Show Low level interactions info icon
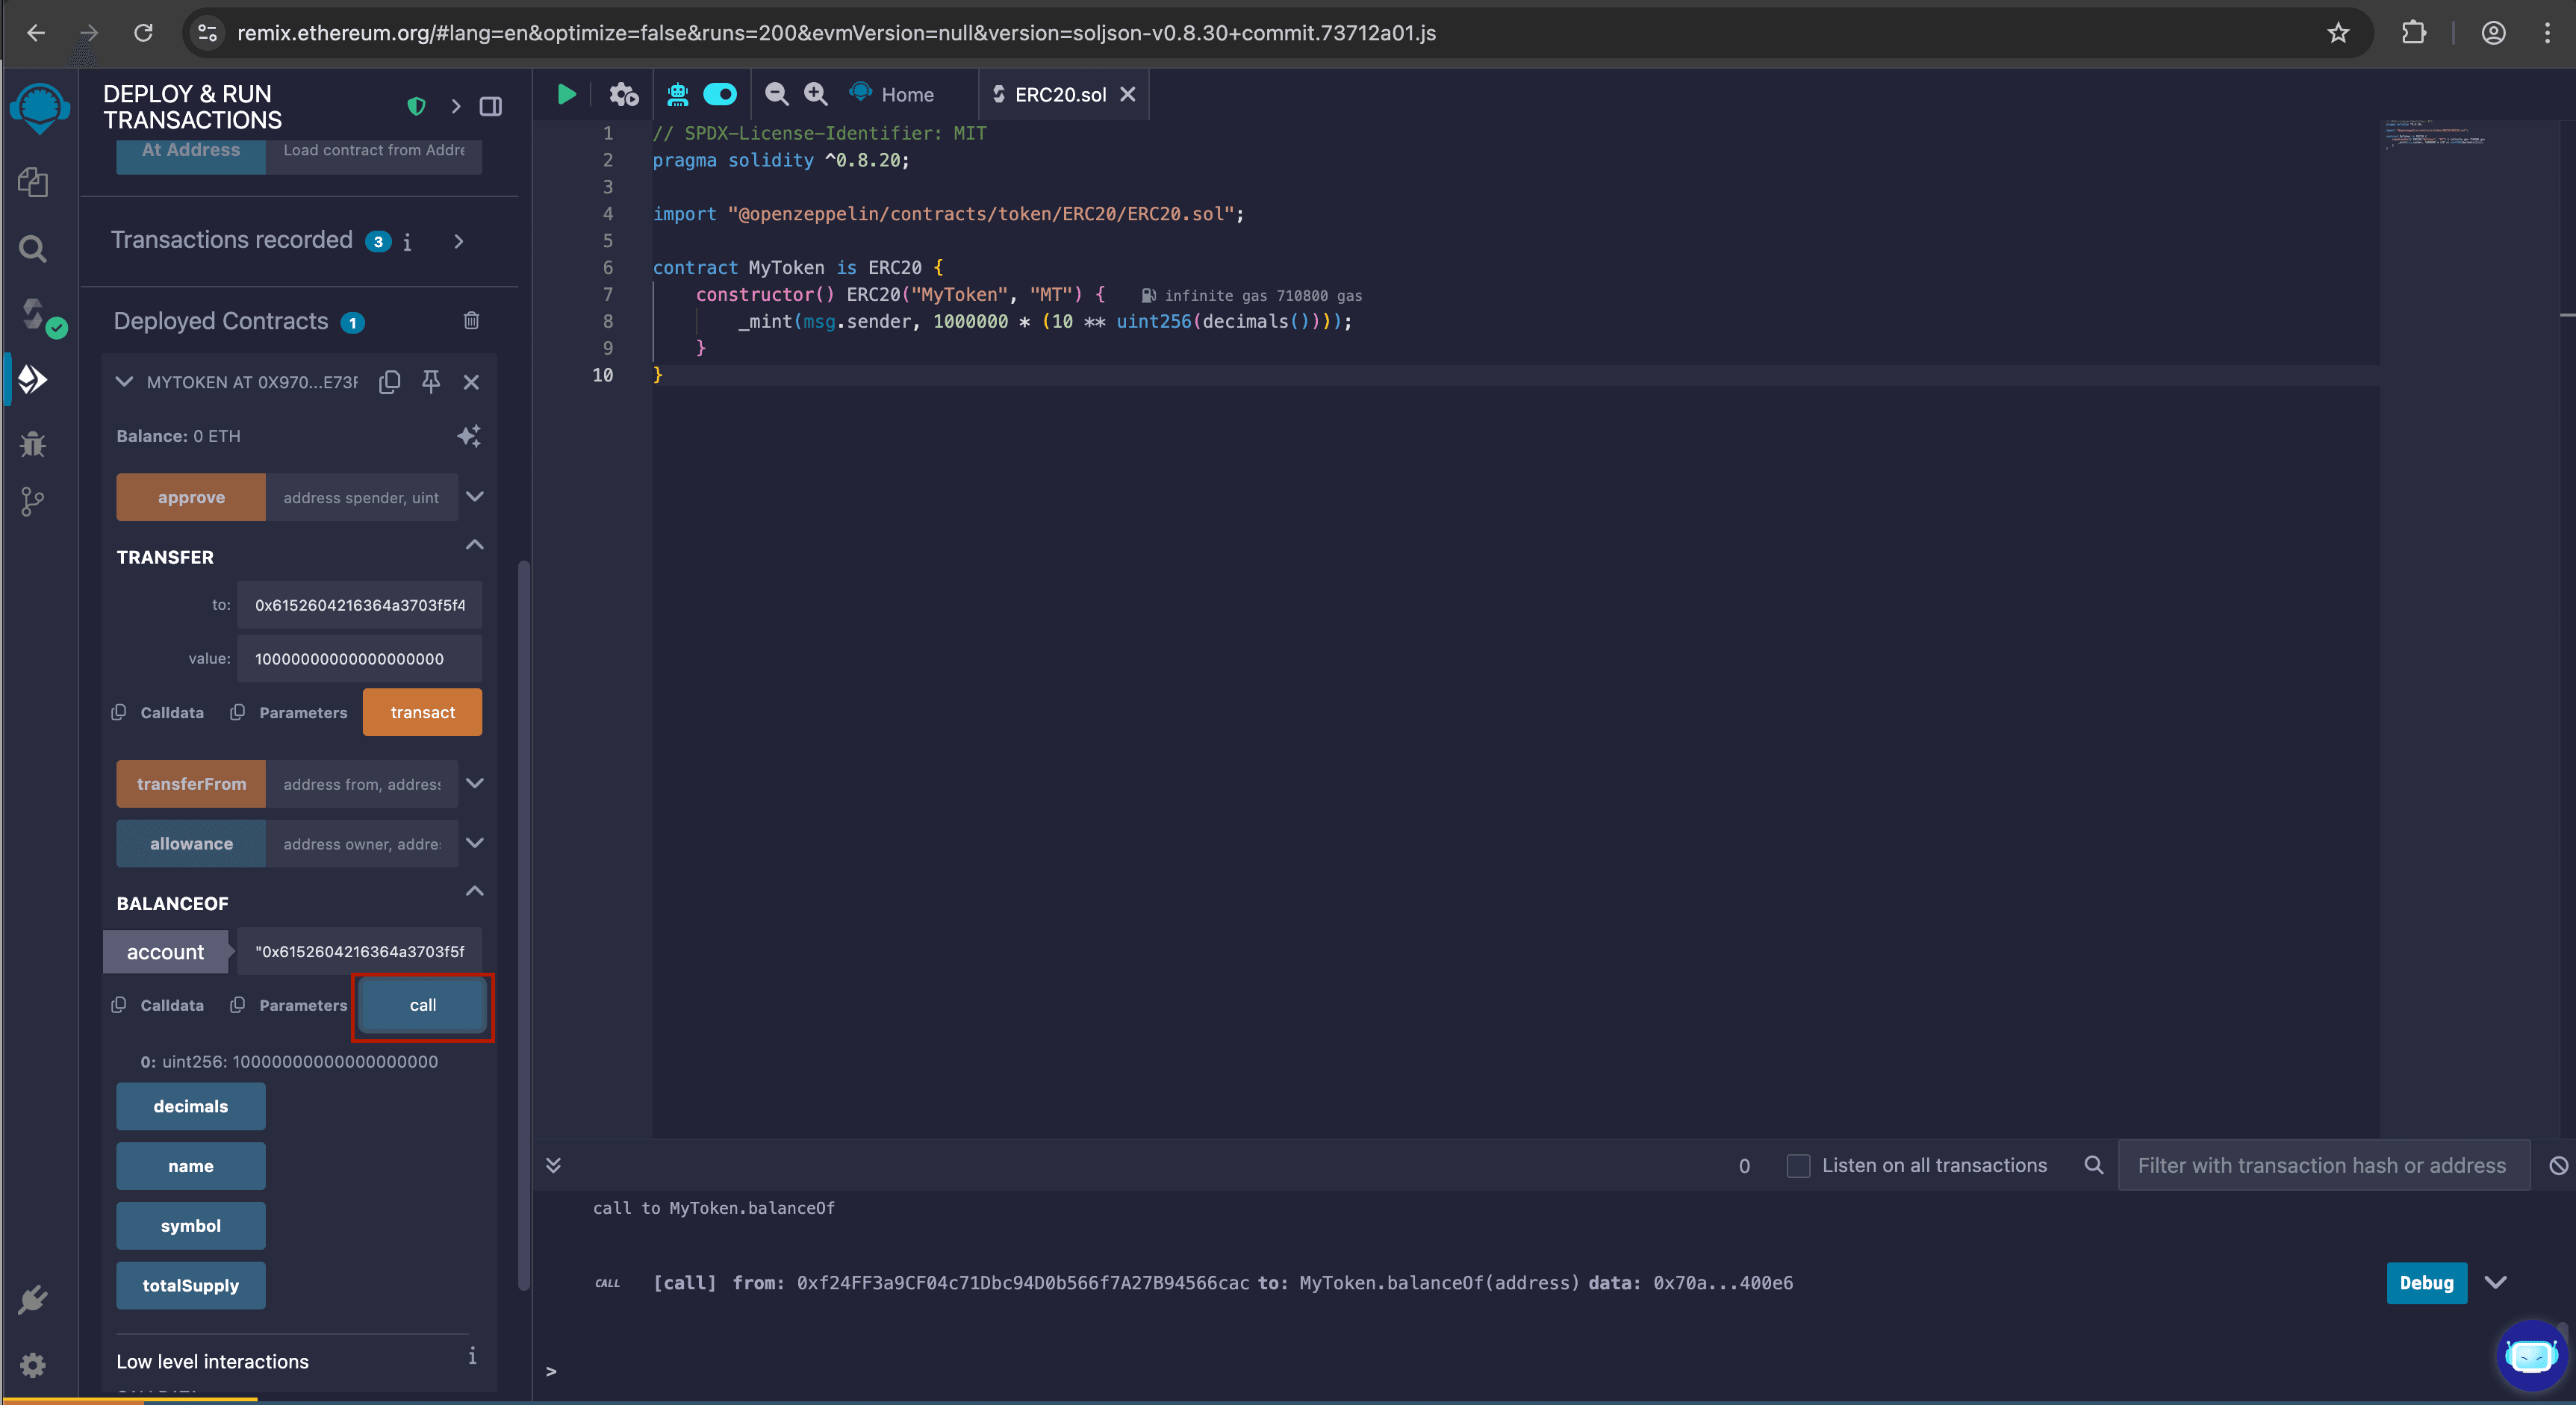 472,1356
